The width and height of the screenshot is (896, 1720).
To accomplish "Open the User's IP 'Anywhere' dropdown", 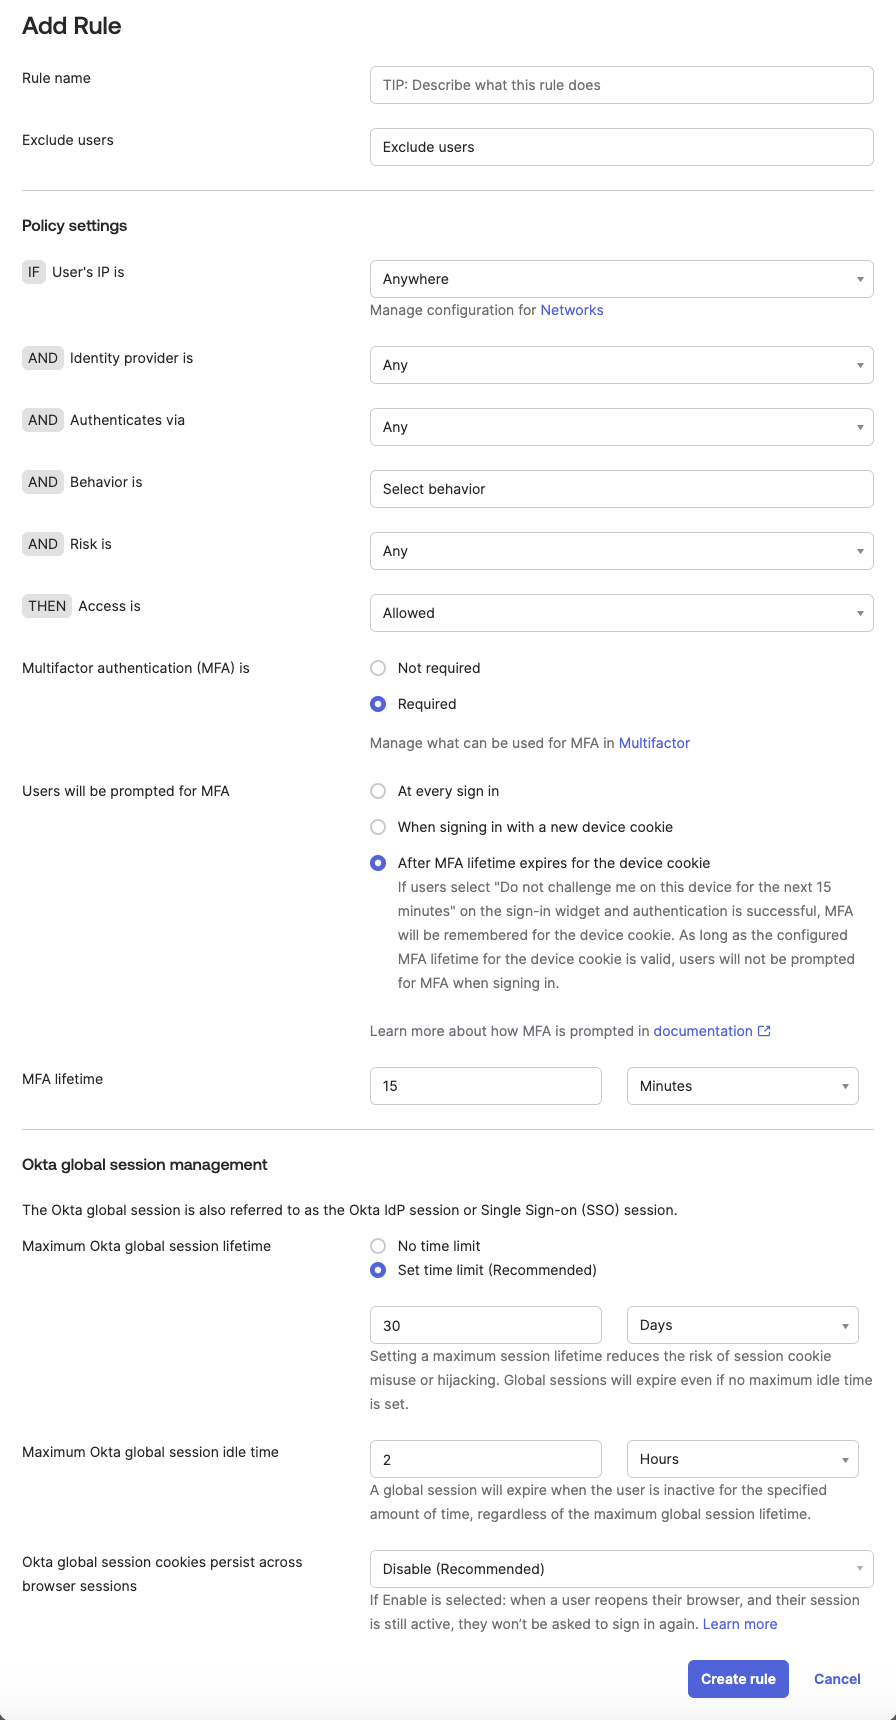I will pyautogui.click(x=621, y=279).
